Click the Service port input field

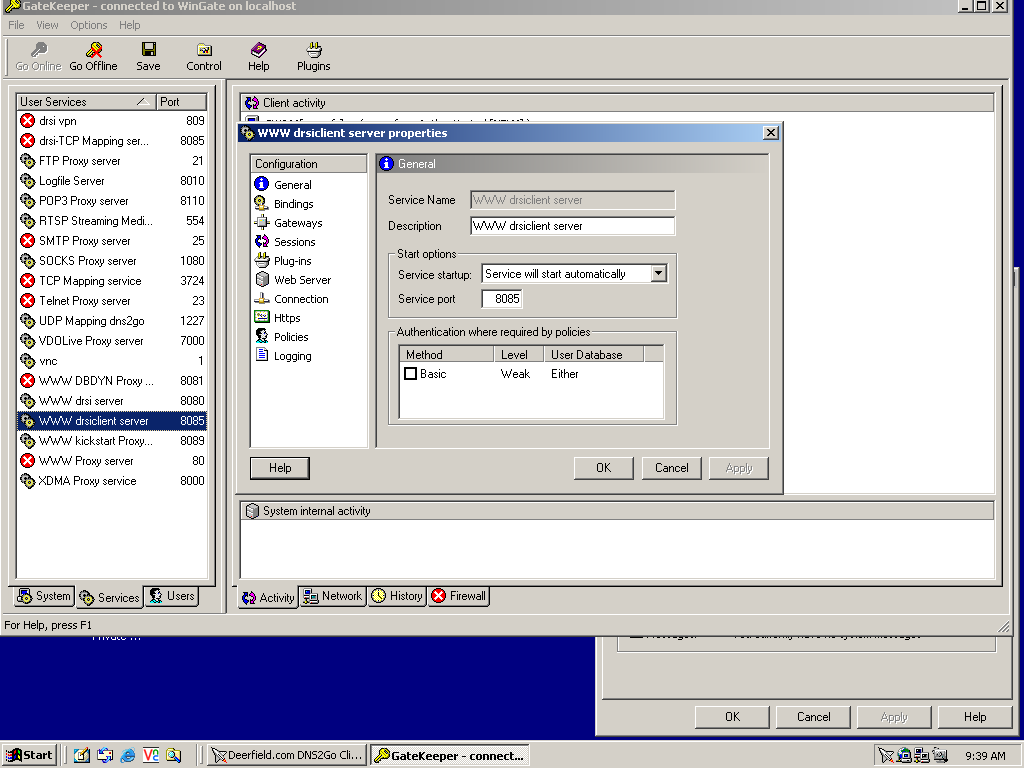click(502, 298)
